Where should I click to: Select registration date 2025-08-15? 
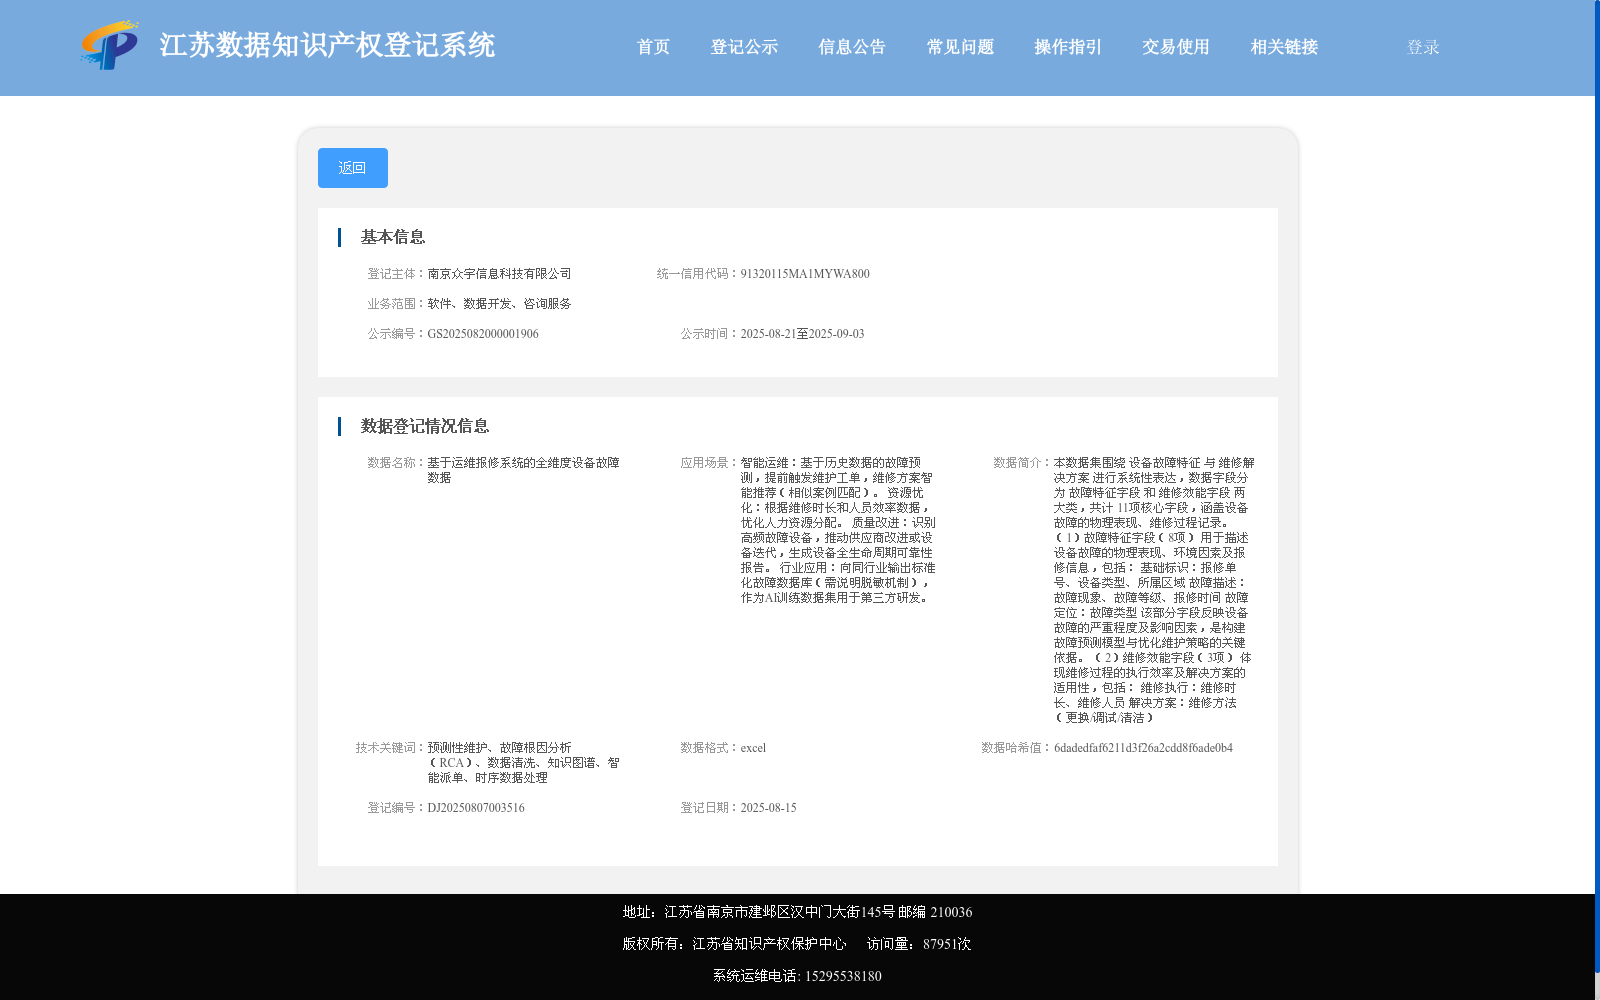pos(768,808)
